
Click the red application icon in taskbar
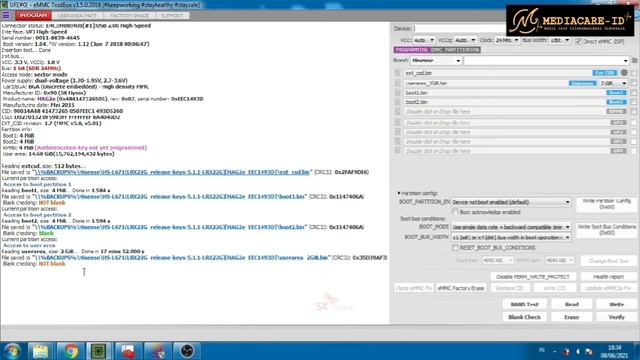point(128,351)
